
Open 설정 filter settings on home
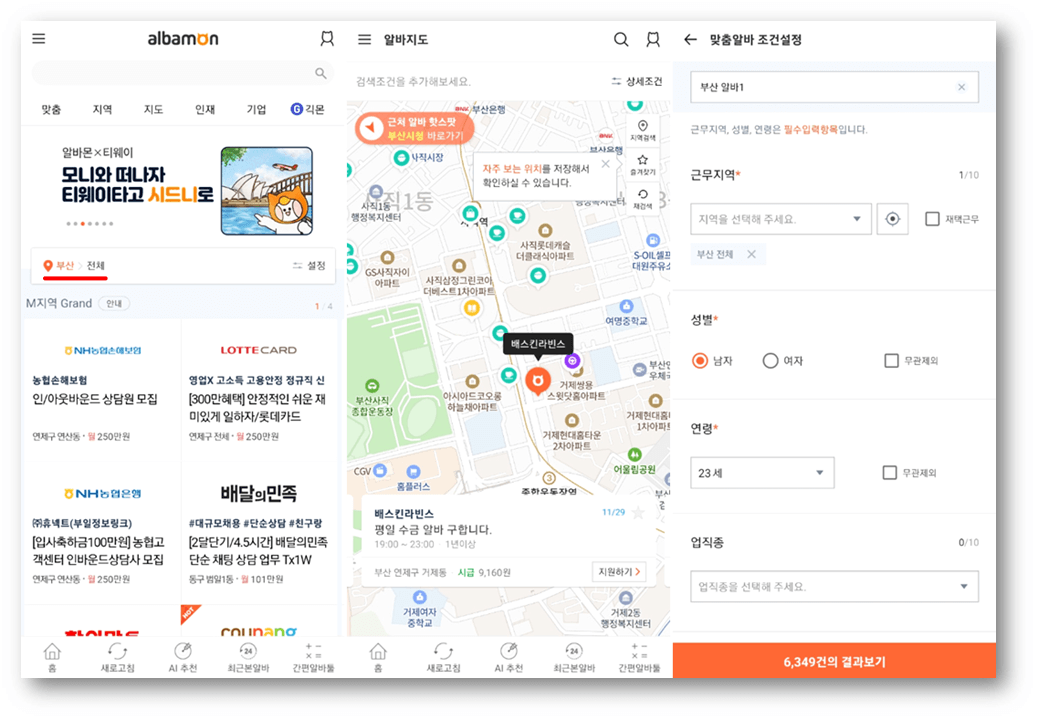pyautogui.click(x=309, y=265)
